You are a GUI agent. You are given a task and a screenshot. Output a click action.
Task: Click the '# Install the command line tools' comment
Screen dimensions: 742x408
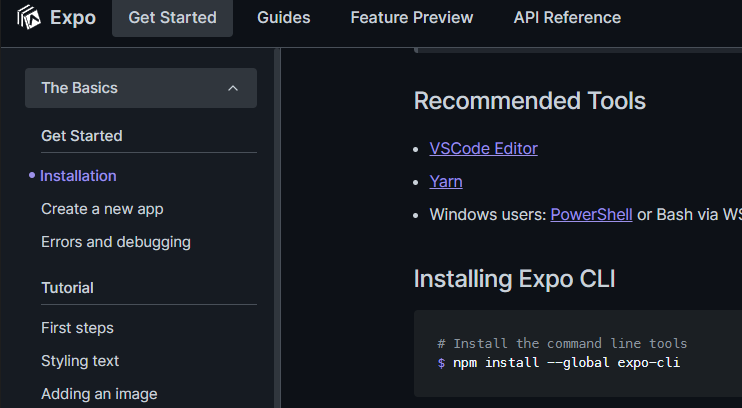[x=562, y=343]
